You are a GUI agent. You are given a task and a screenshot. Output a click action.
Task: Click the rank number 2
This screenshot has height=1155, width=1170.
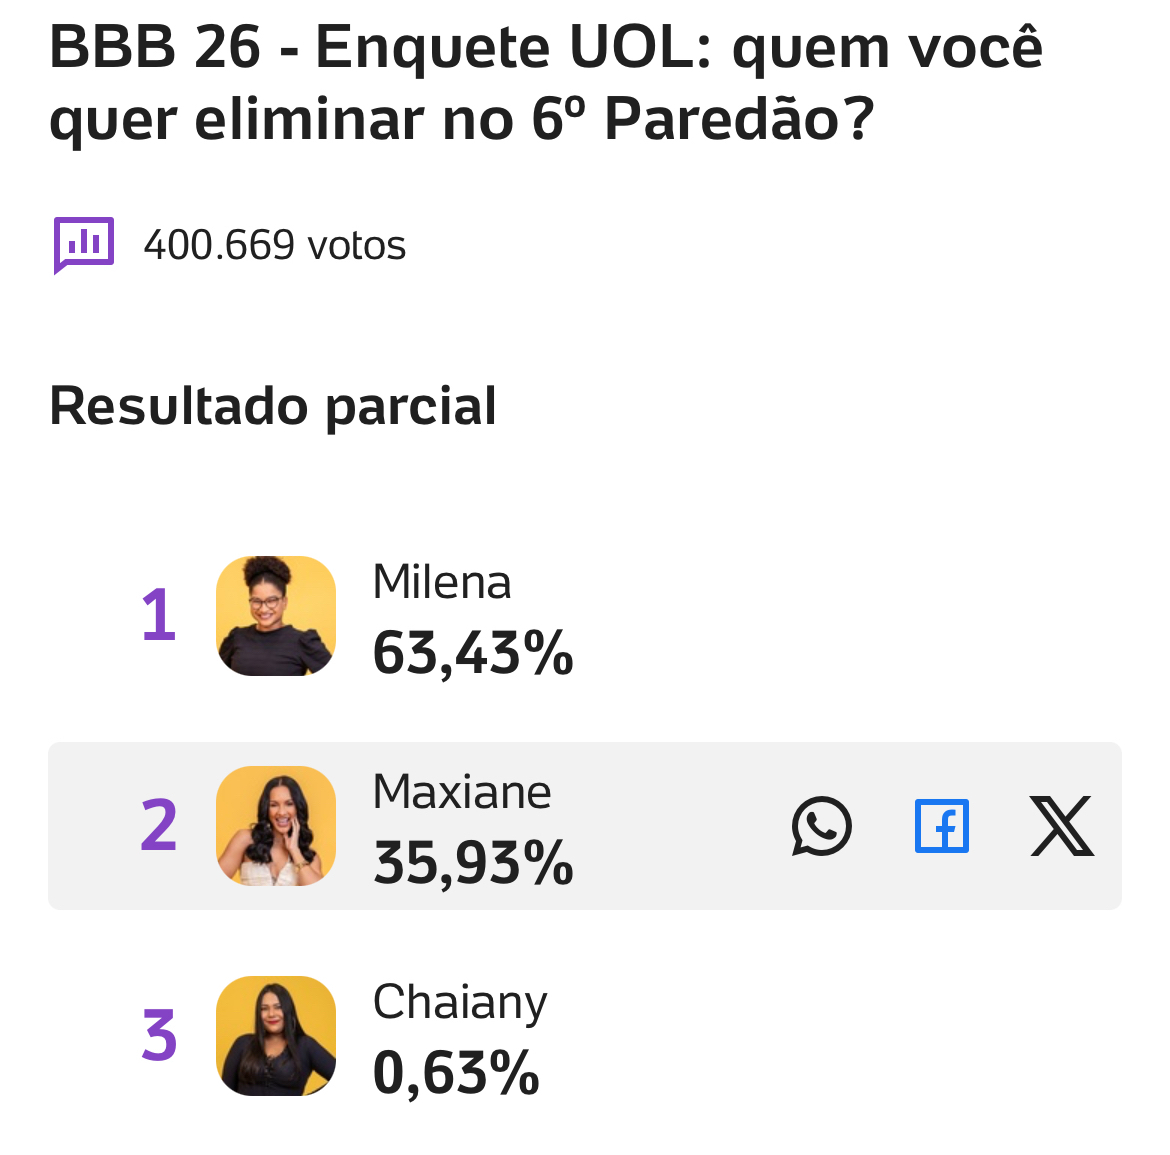[x=159, y=826]
